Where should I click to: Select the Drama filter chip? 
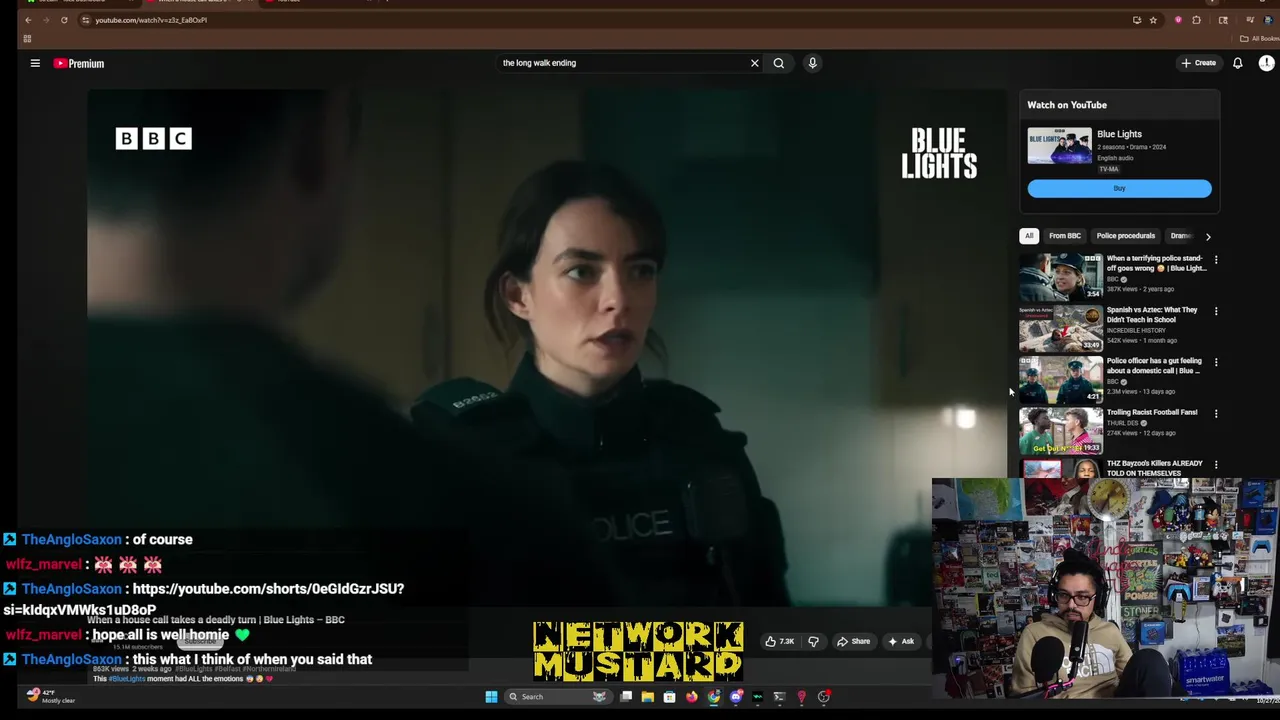coord(1181,236)
